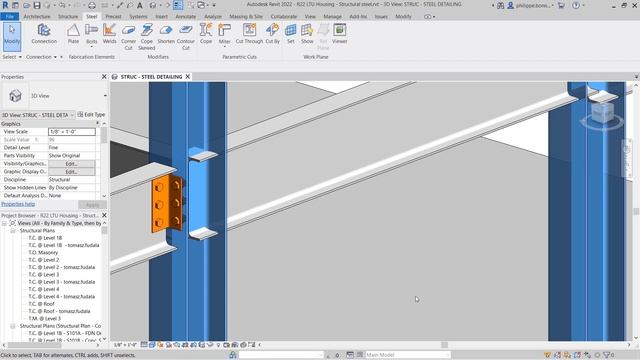Select T.C. @ Roof plan view
640x360 pixels.
tap(41, 304)
